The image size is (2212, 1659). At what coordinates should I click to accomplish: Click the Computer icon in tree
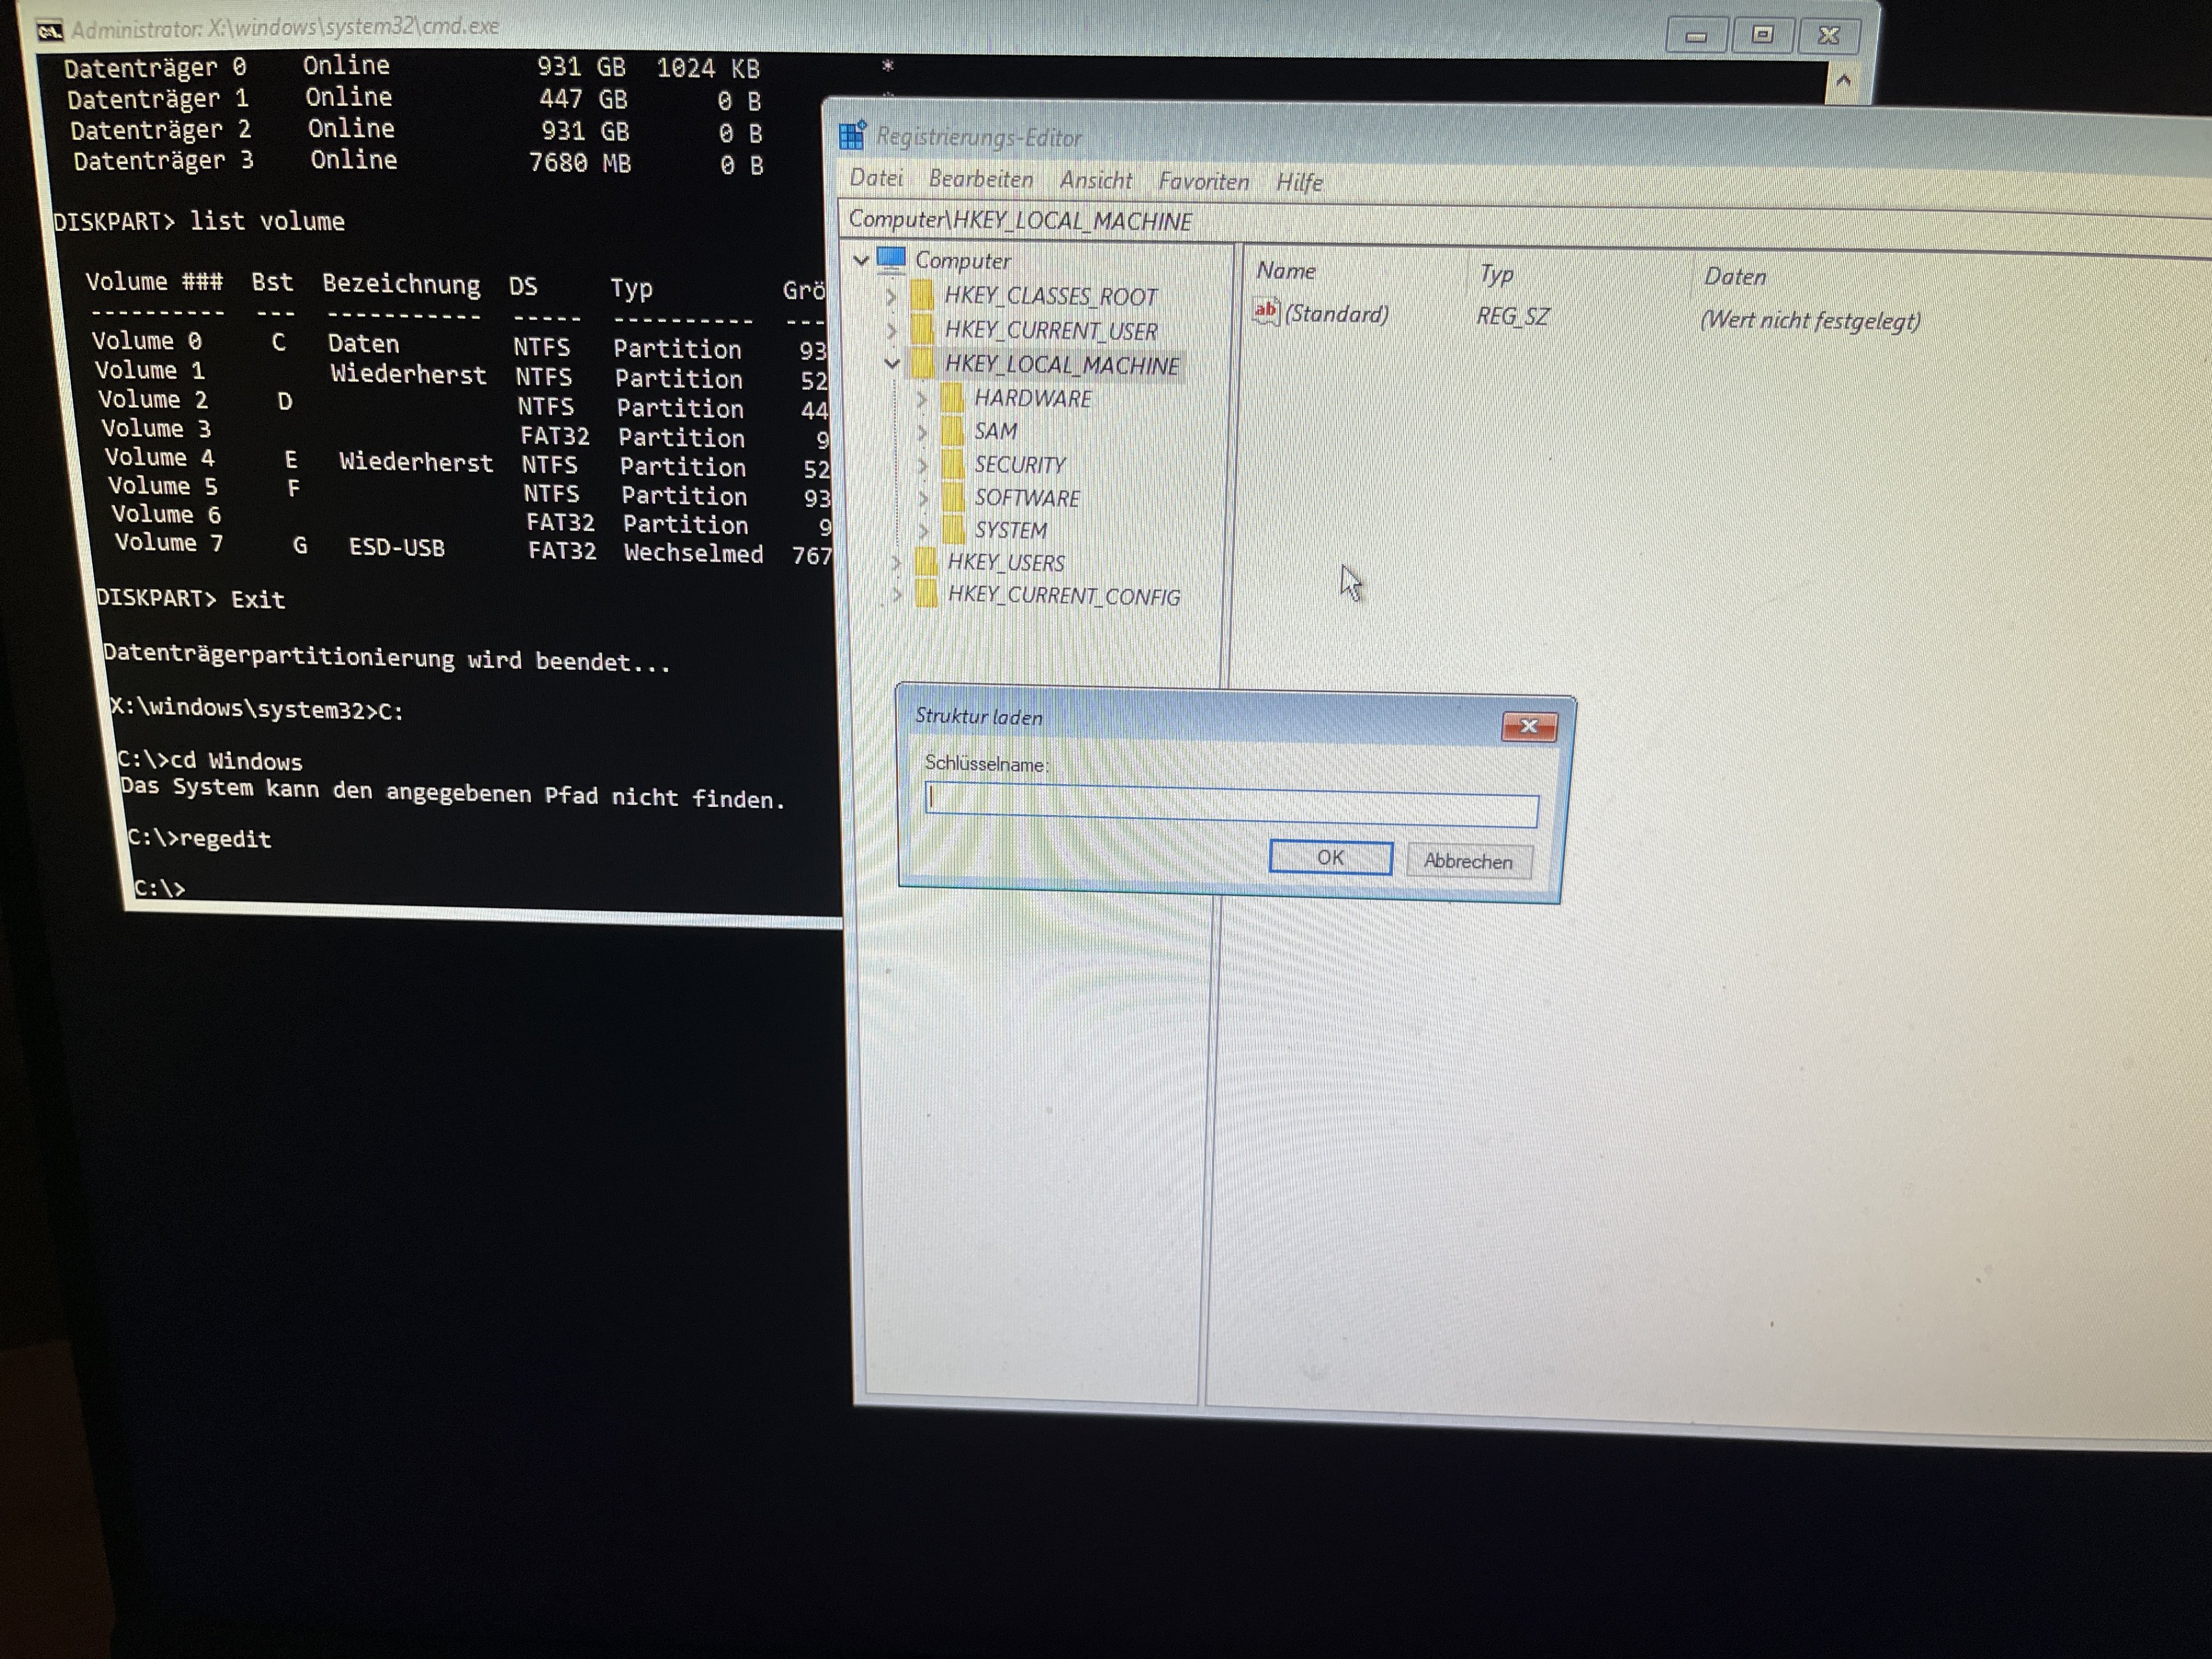point(890,259)
